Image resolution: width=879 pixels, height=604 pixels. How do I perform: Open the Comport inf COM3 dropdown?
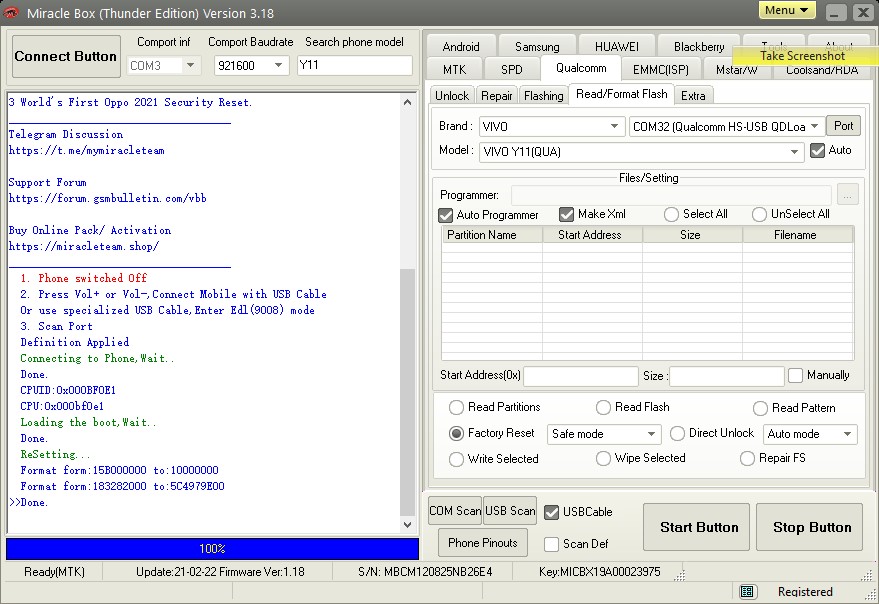click(162, 66)
